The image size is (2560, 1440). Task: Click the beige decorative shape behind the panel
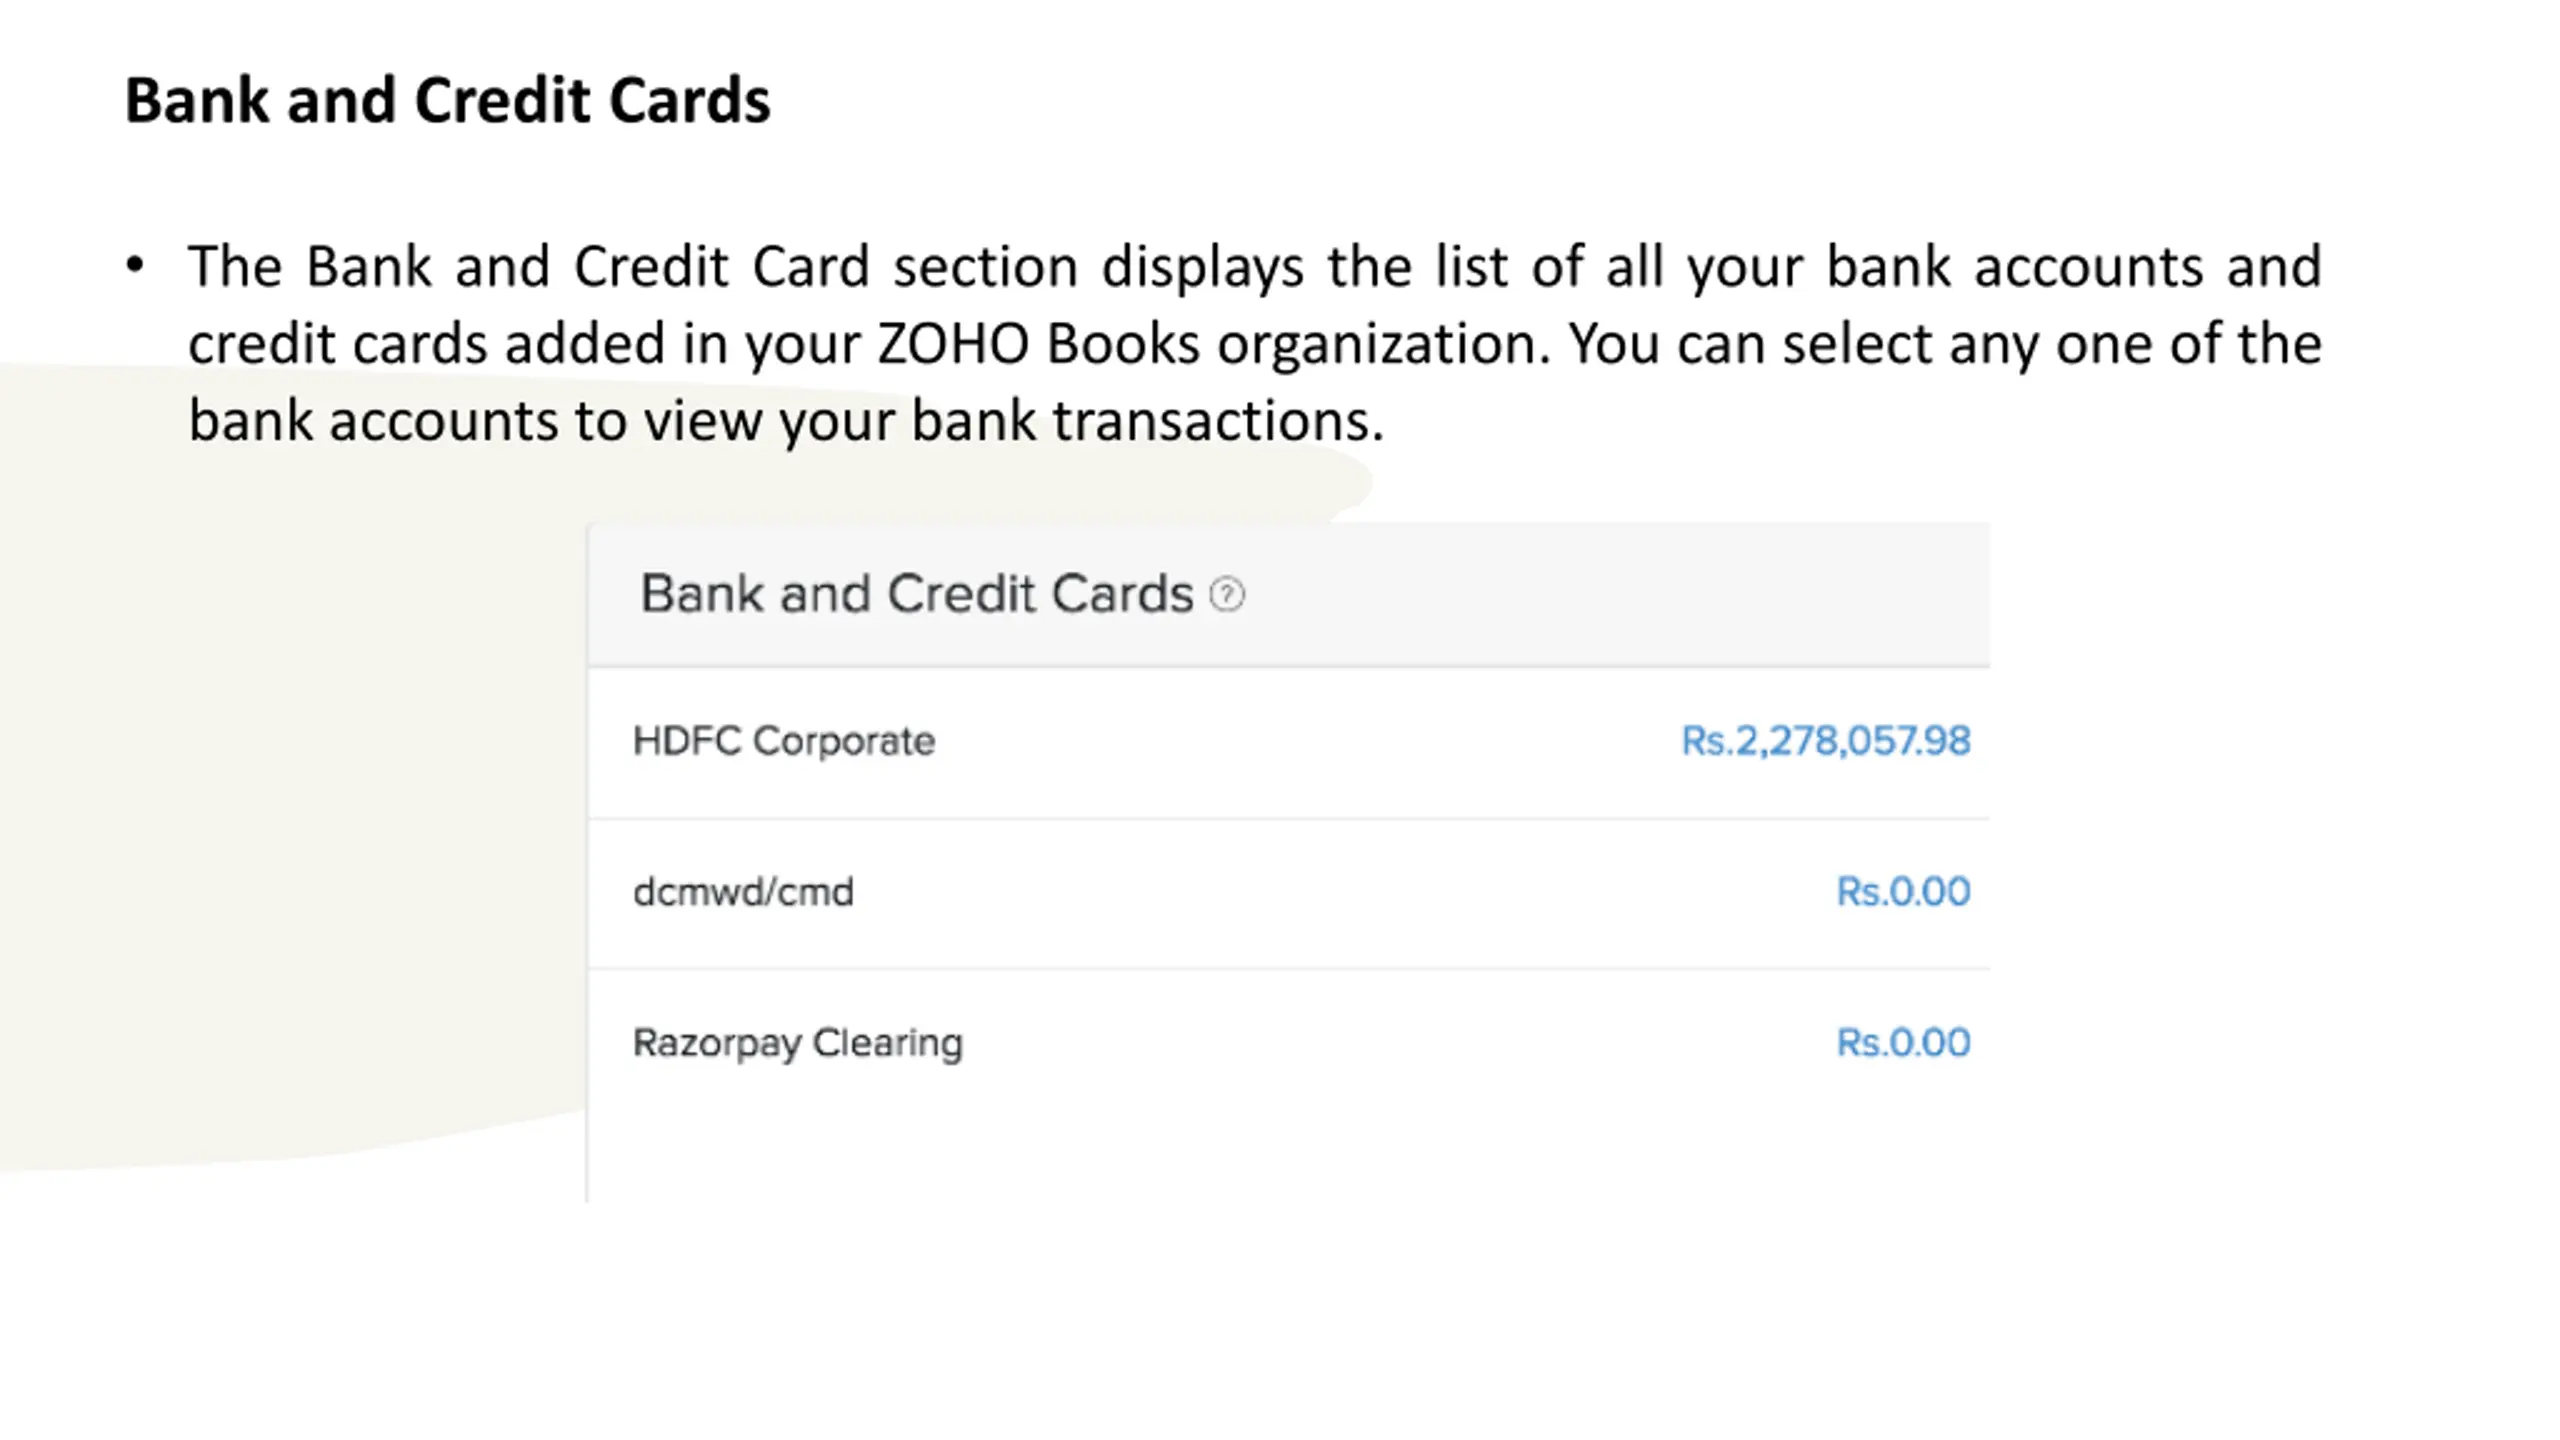[x=290, y=800]
